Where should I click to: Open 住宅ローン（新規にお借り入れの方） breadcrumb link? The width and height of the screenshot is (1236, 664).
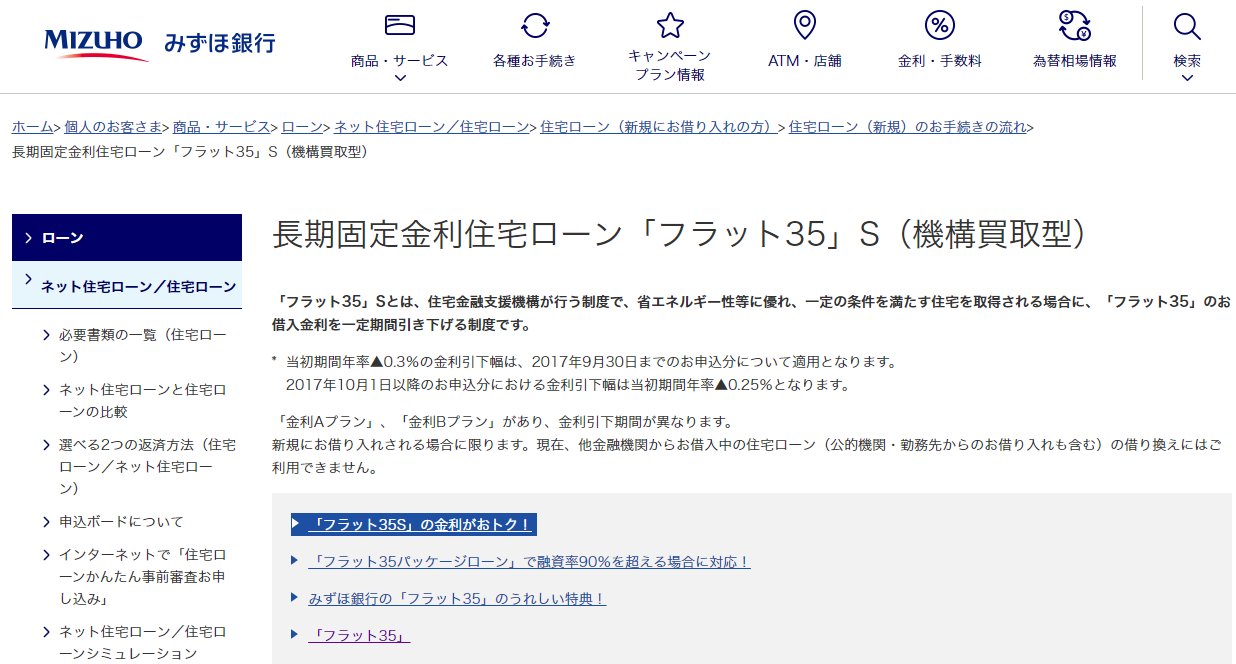pyautogui.click(x=659, y=127)
